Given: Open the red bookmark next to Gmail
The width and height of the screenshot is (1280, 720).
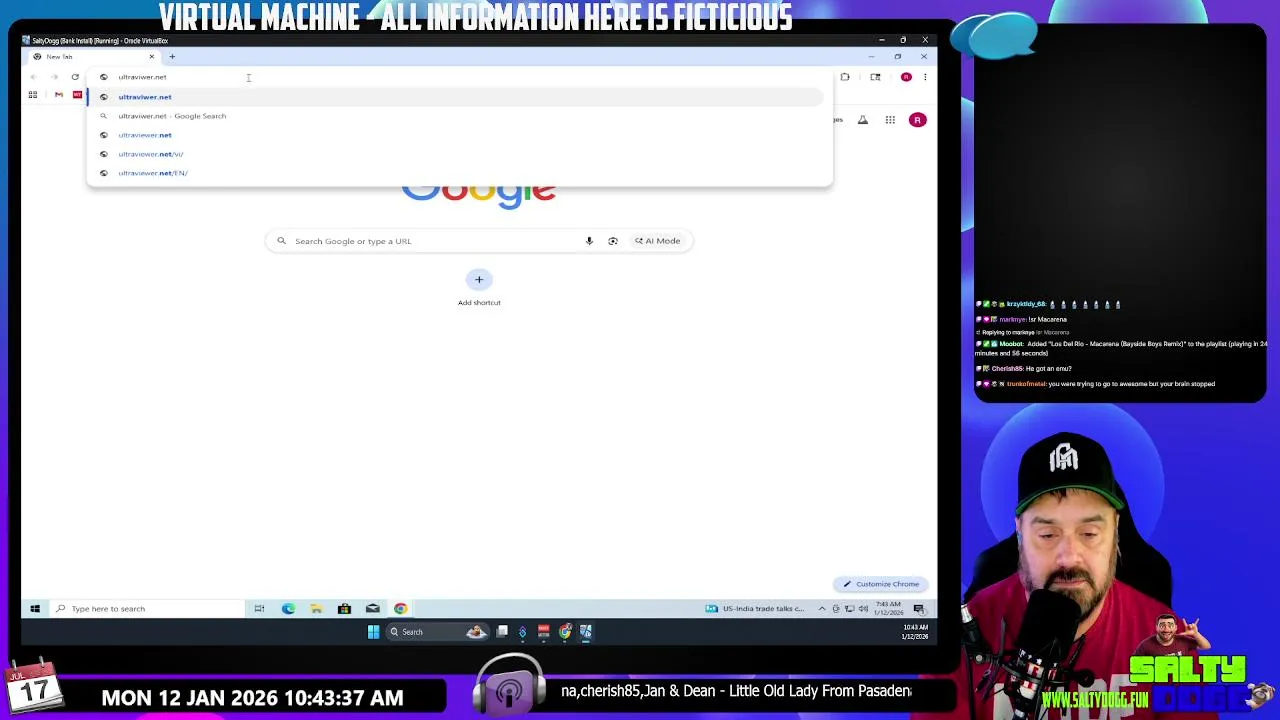Looking at the screenshot, I should pos(77,95).
